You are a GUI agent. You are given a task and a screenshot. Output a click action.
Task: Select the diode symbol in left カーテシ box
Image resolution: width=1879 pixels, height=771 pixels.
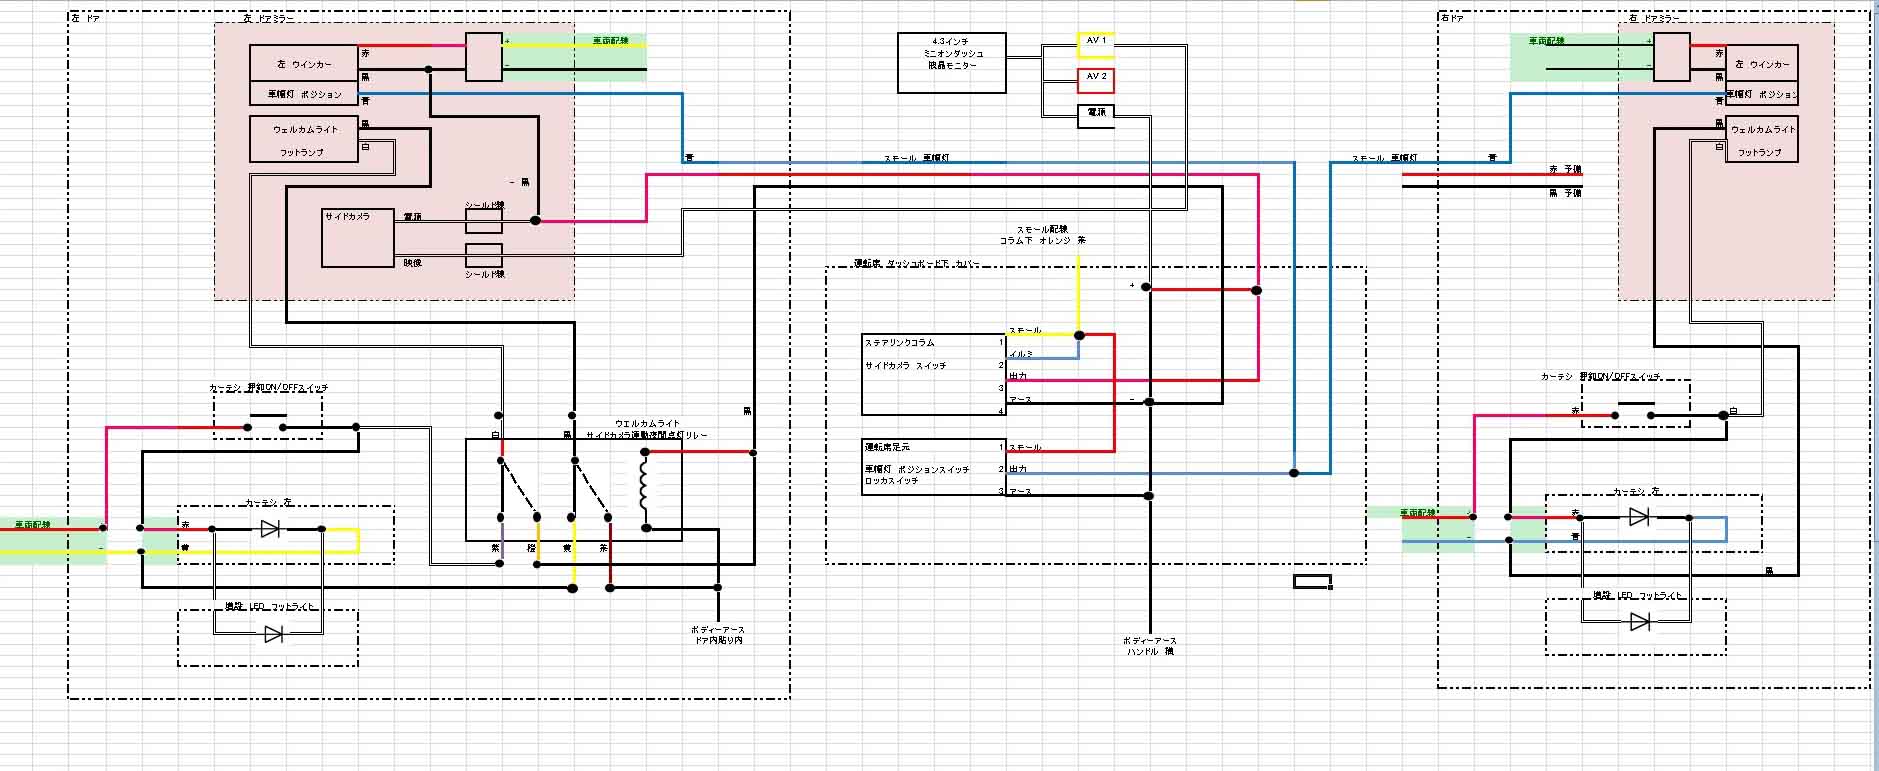[269, 529]
